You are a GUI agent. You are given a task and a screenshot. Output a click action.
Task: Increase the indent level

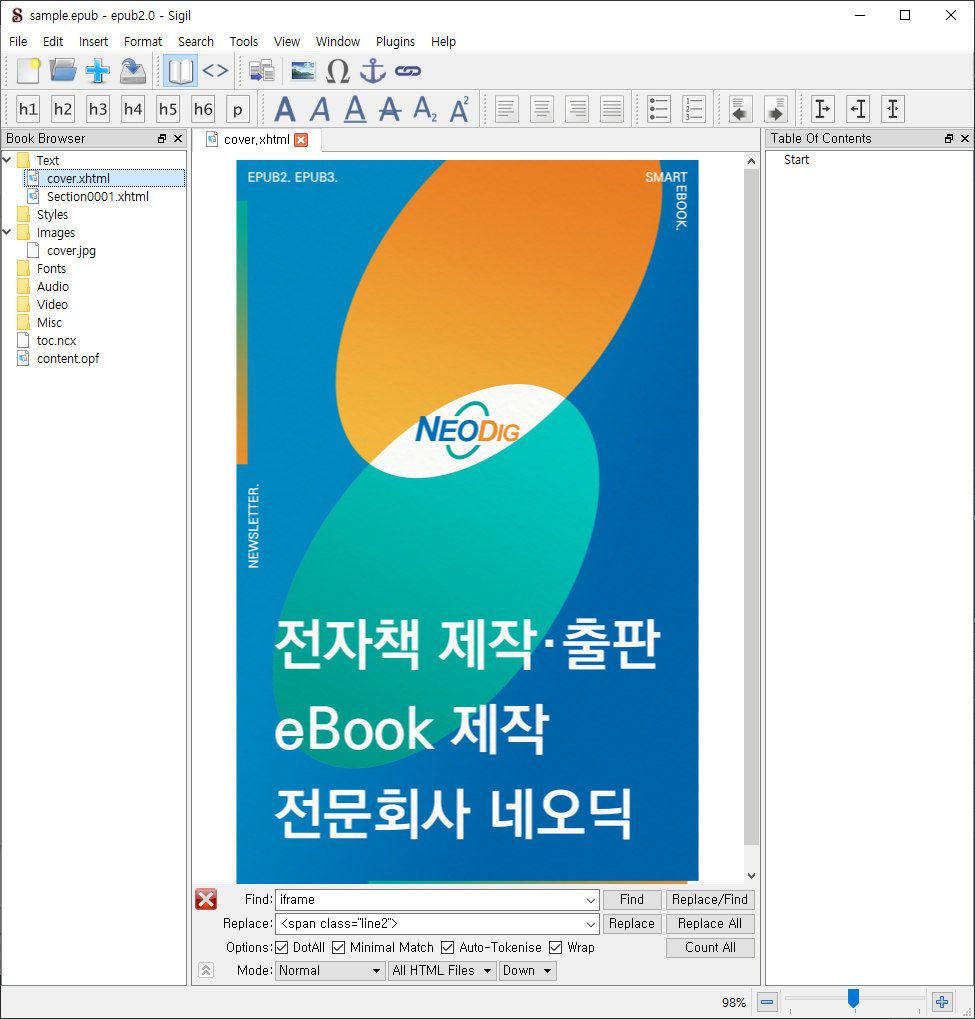[776, 109]
